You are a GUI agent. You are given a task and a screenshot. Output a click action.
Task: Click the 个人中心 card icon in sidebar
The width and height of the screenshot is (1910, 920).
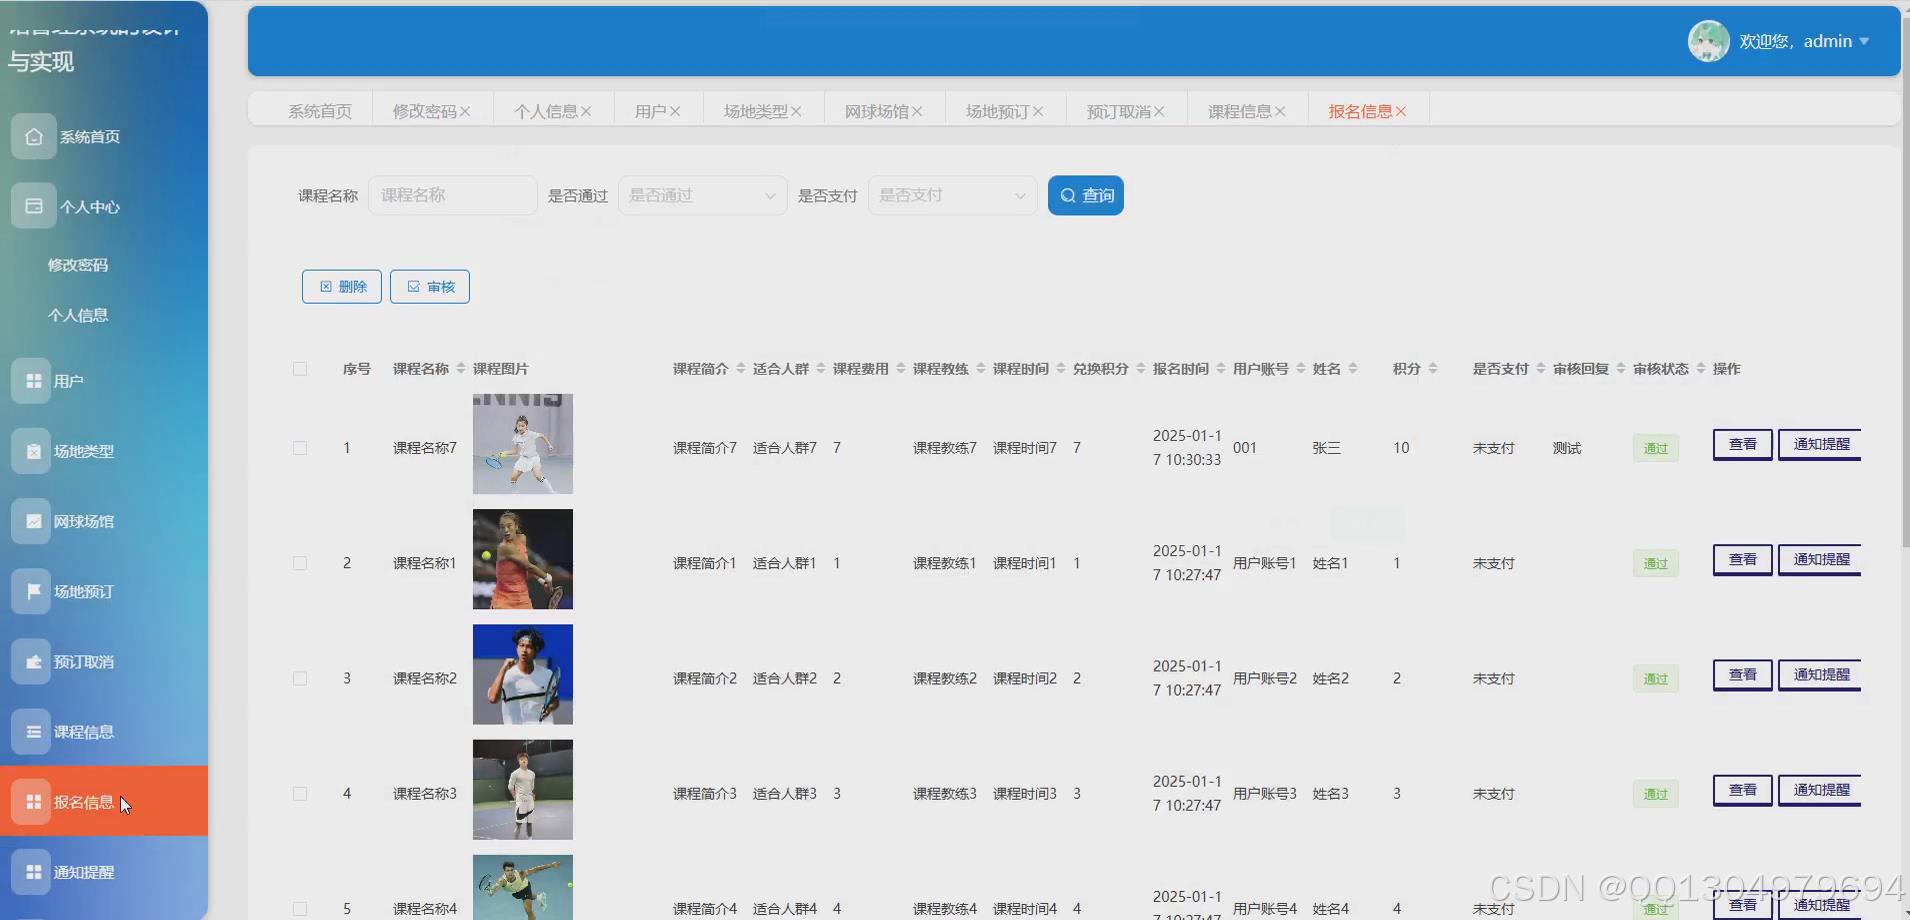point(34,206)
